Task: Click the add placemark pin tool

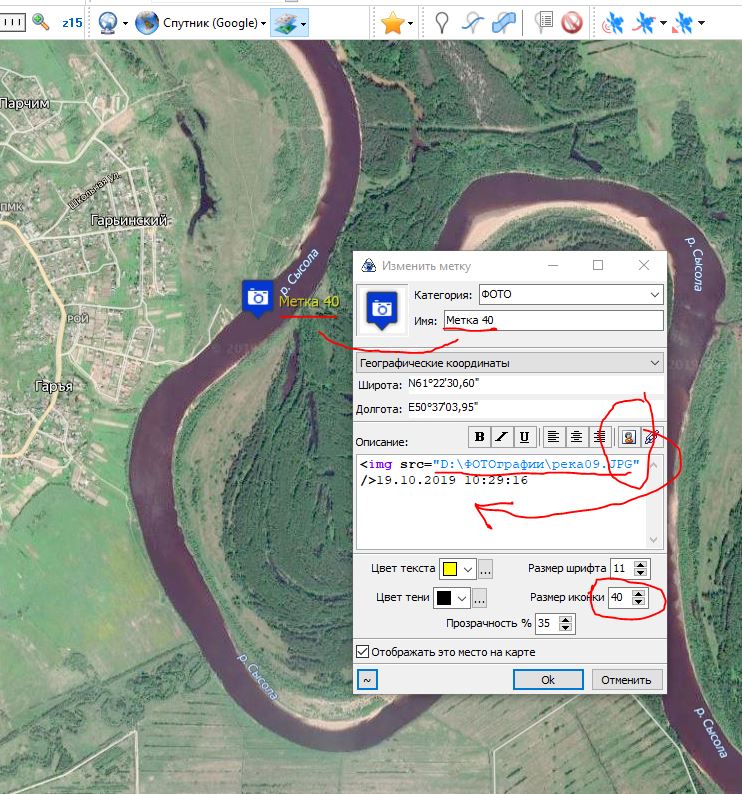Action: click(441, 21)
